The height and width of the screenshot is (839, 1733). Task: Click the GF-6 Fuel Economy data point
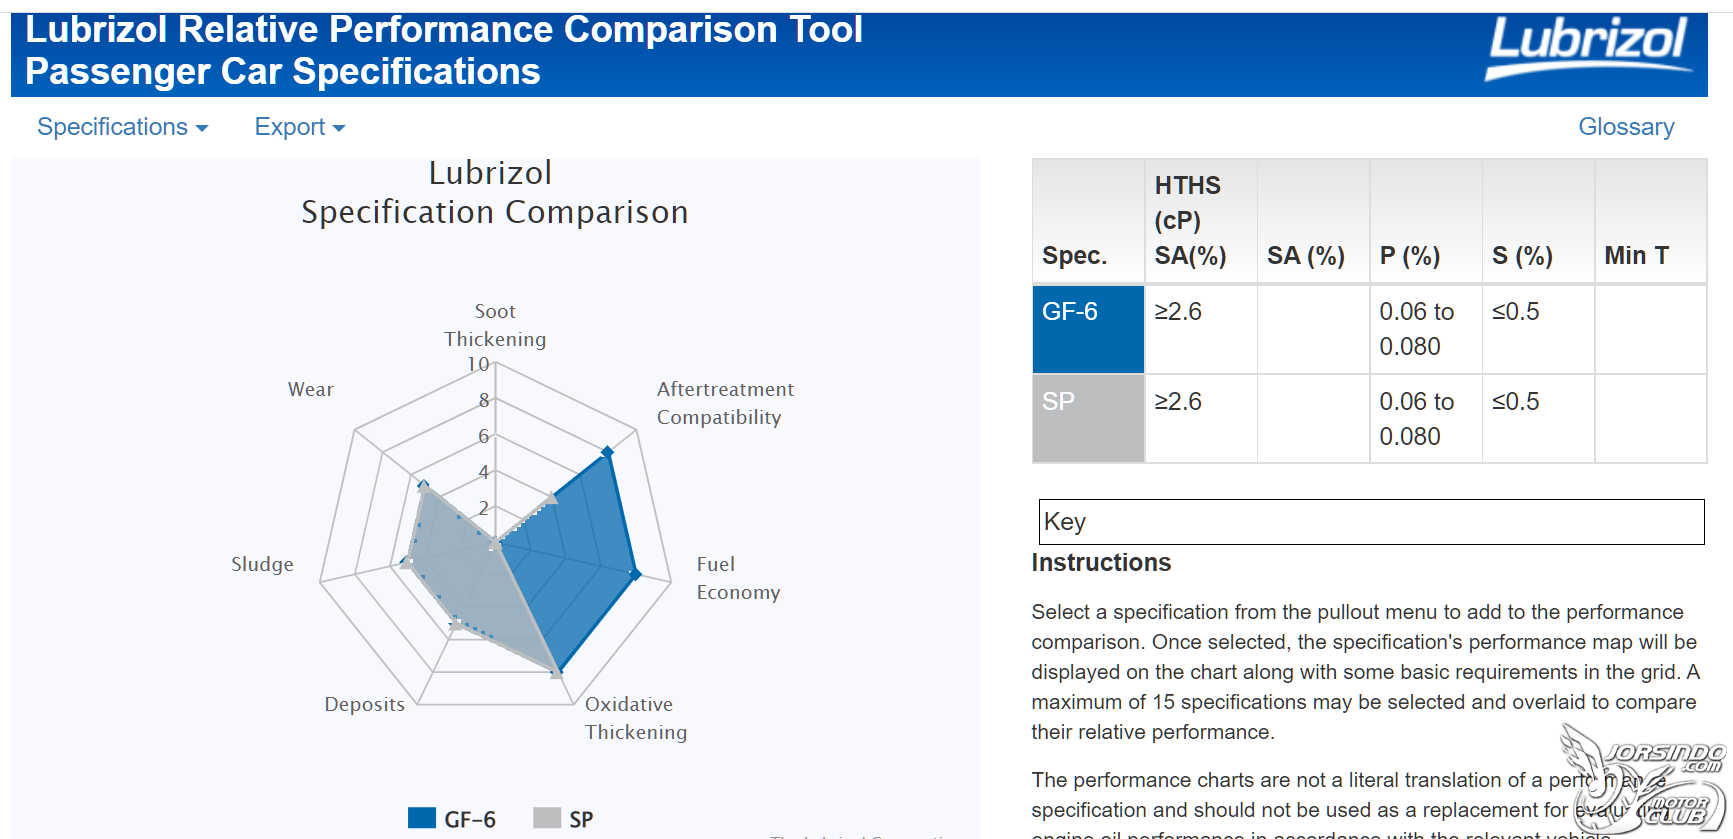pos(635,574)
